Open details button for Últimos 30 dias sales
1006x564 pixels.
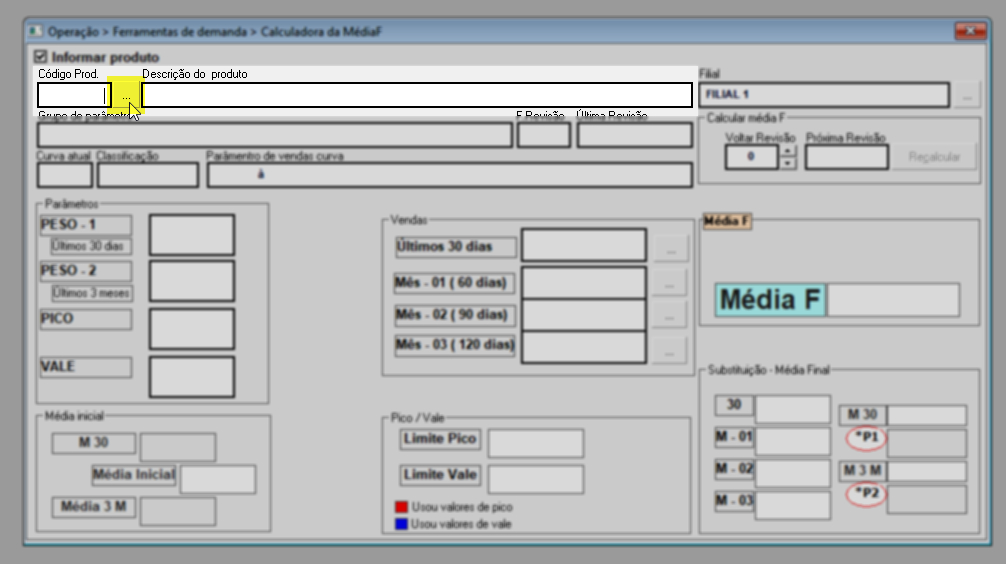670,248
